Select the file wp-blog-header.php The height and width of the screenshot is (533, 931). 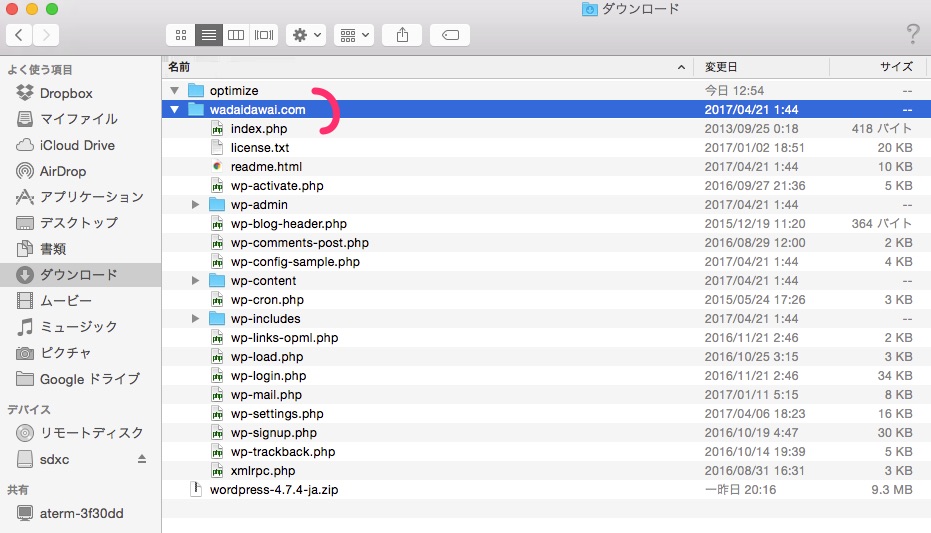[x=289, y=224]
